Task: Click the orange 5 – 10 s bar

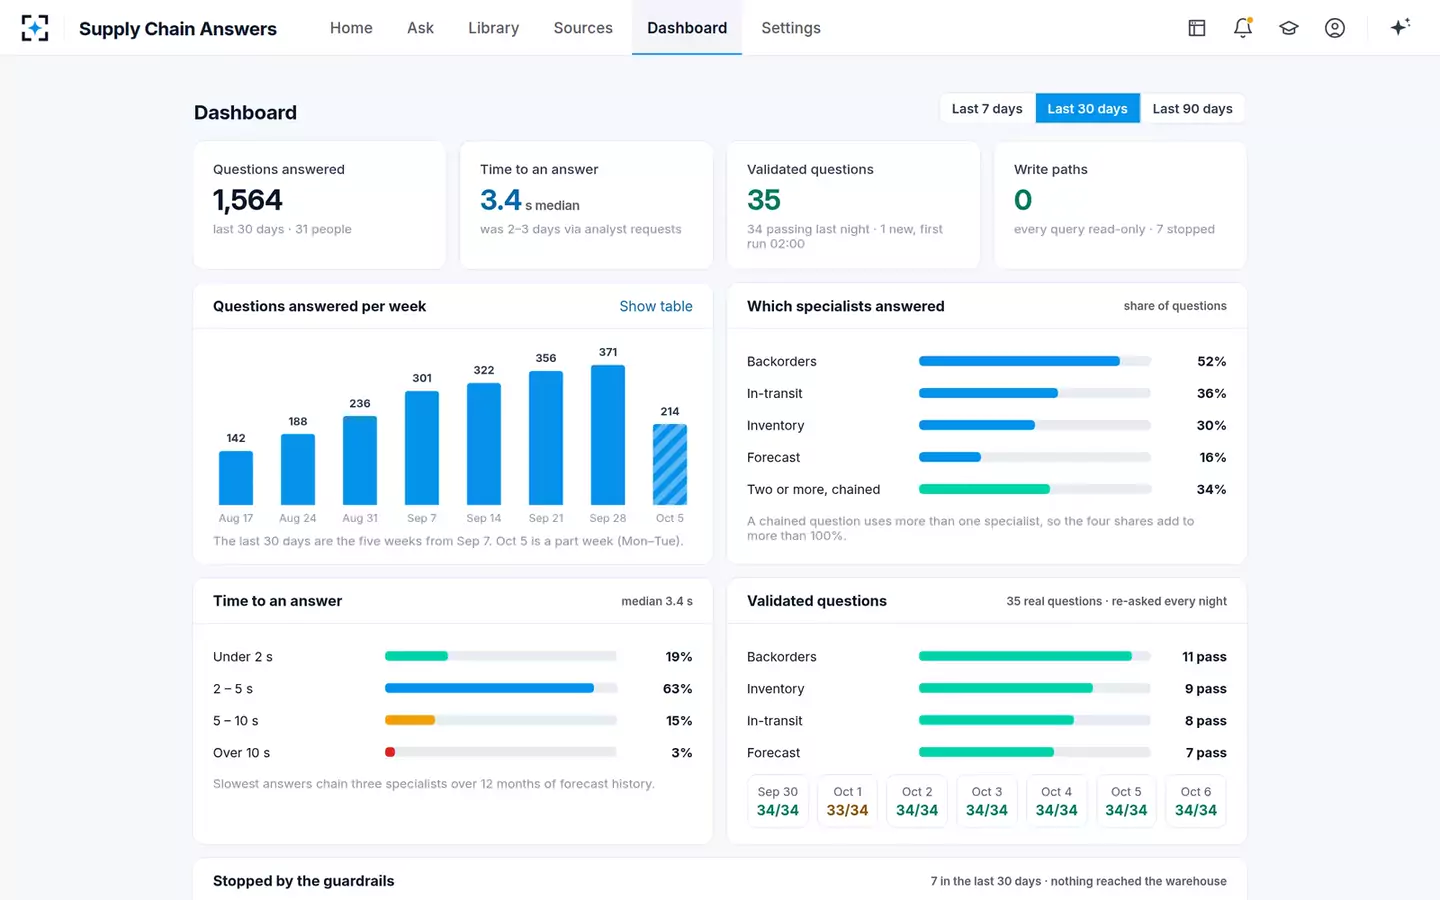Action: 410,720
